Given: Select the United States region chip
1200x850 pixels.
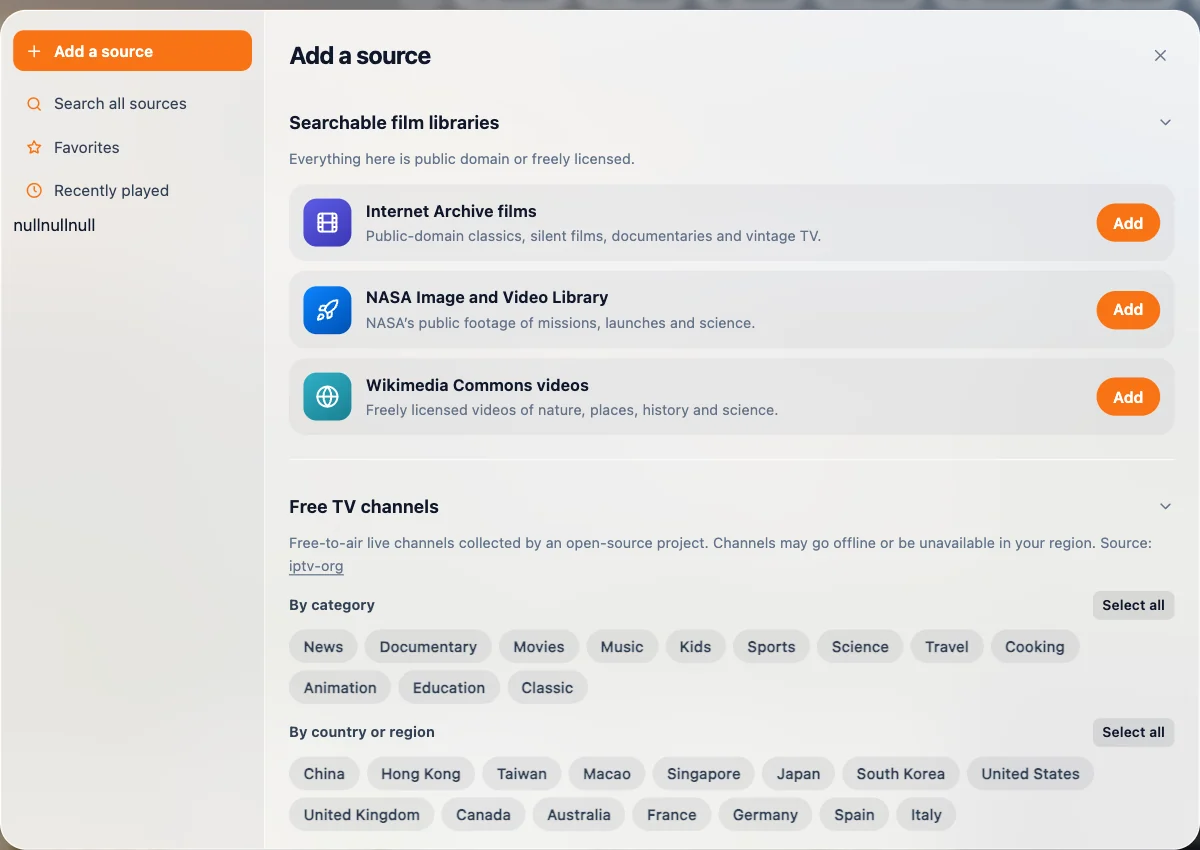Looking at the screenshot, I should 1030,774.
